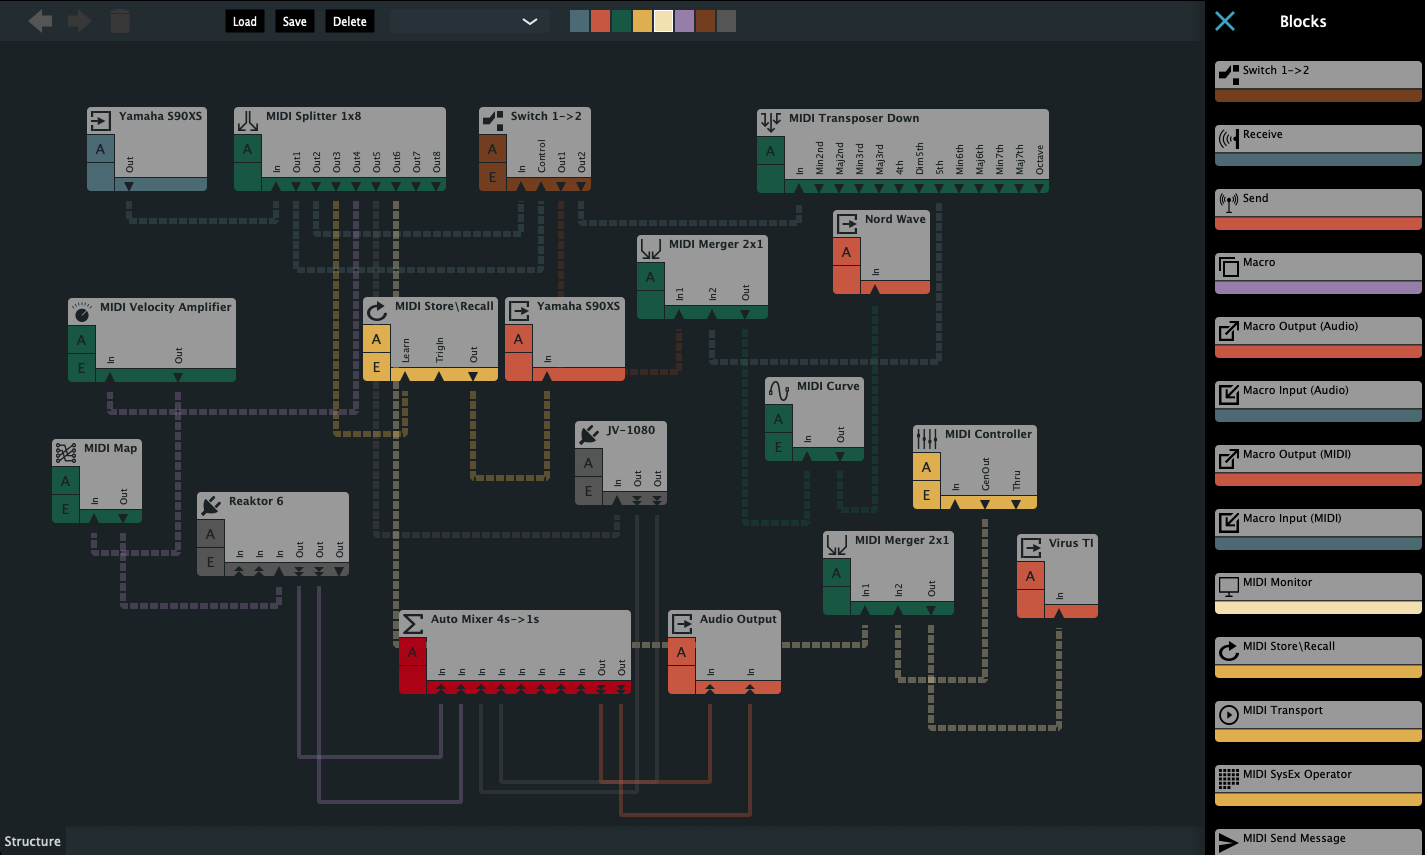
Task: Toggle the A button on Audio Output block
Action: (x=681, y=652)
